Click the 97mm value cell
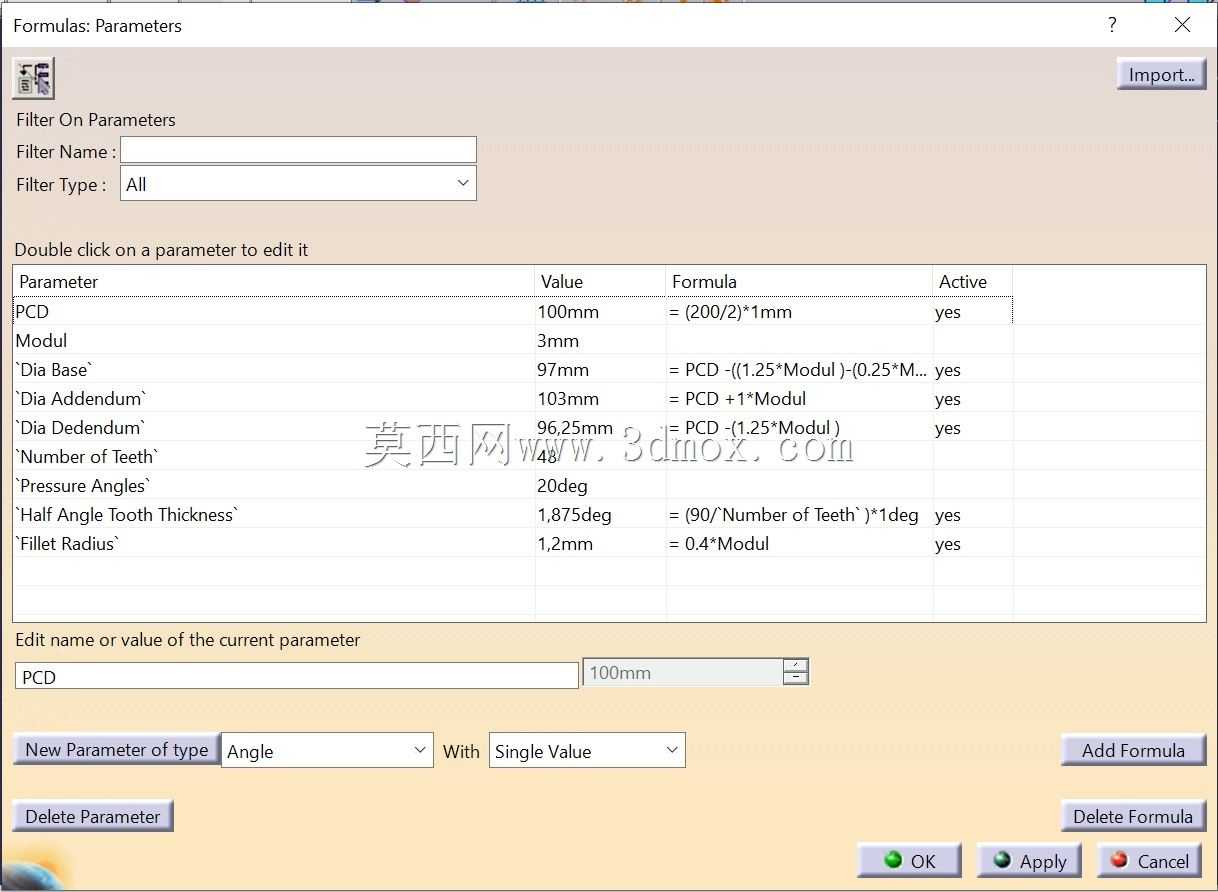The width and height of the screenshot is (1218, 892). click(600, 369)
